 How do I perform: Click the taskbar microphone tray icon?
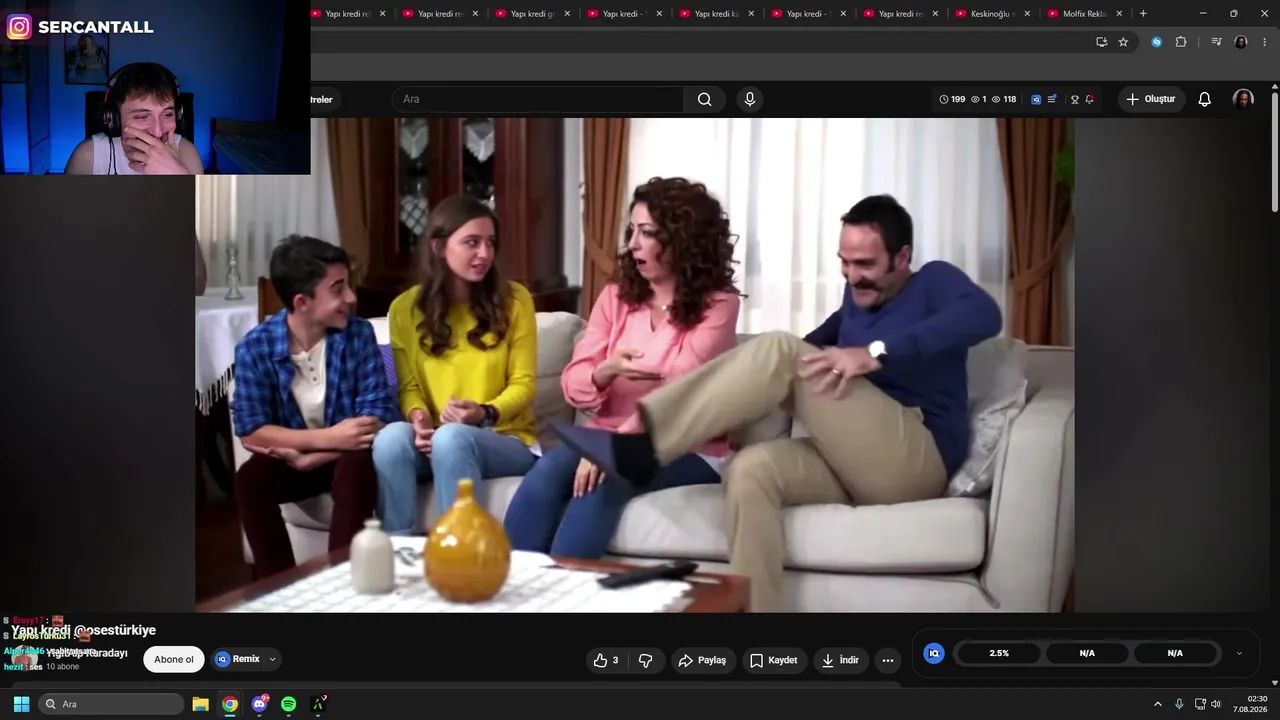click(1179, 704)
